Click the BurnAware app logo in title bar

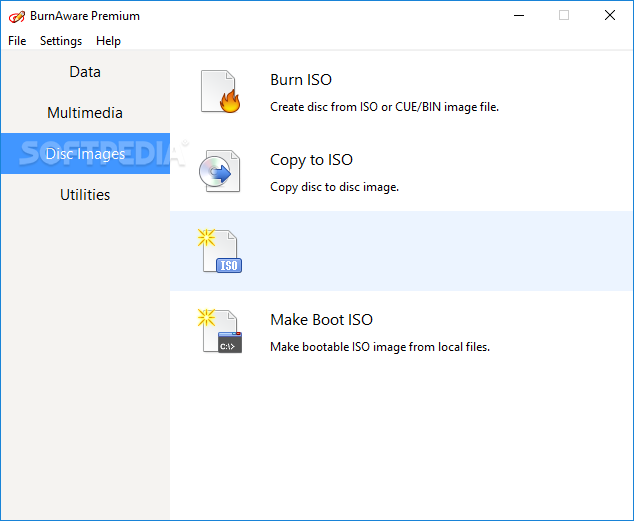17,16
